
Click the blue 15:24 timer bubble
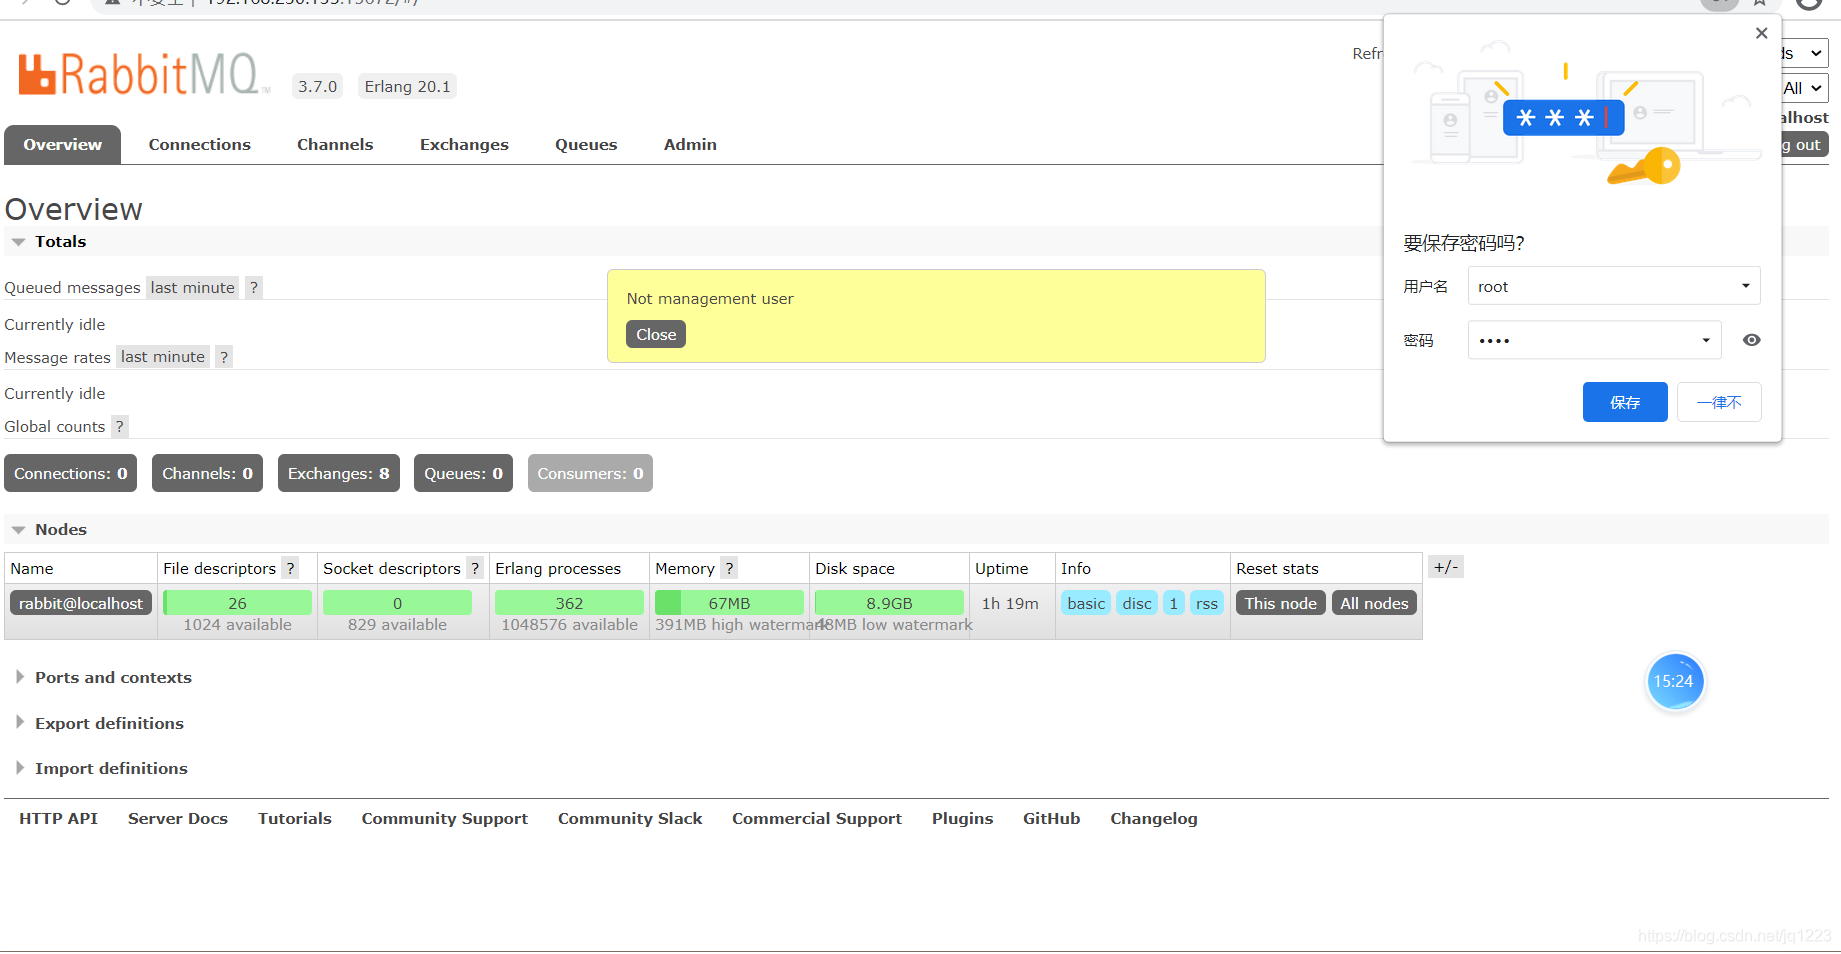(x=1674, y=682)
